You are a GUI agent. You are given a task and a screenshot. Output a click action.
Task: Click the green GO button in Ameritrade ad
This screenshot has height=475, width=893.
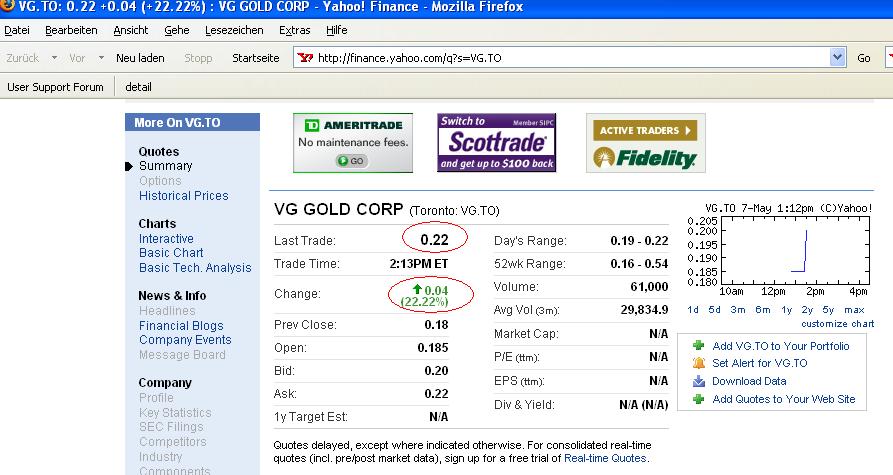point(351,161)
